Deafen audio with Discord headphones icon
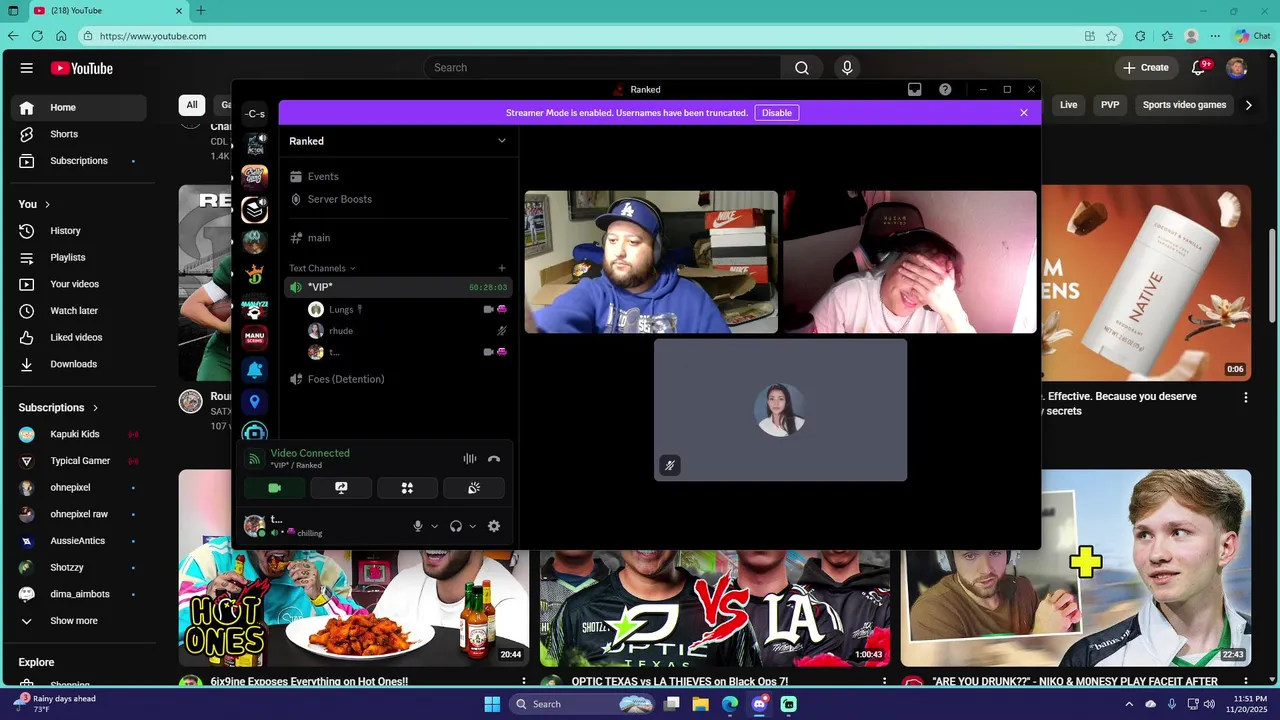This screenshot has width=1280, height=720. (456, 526)
